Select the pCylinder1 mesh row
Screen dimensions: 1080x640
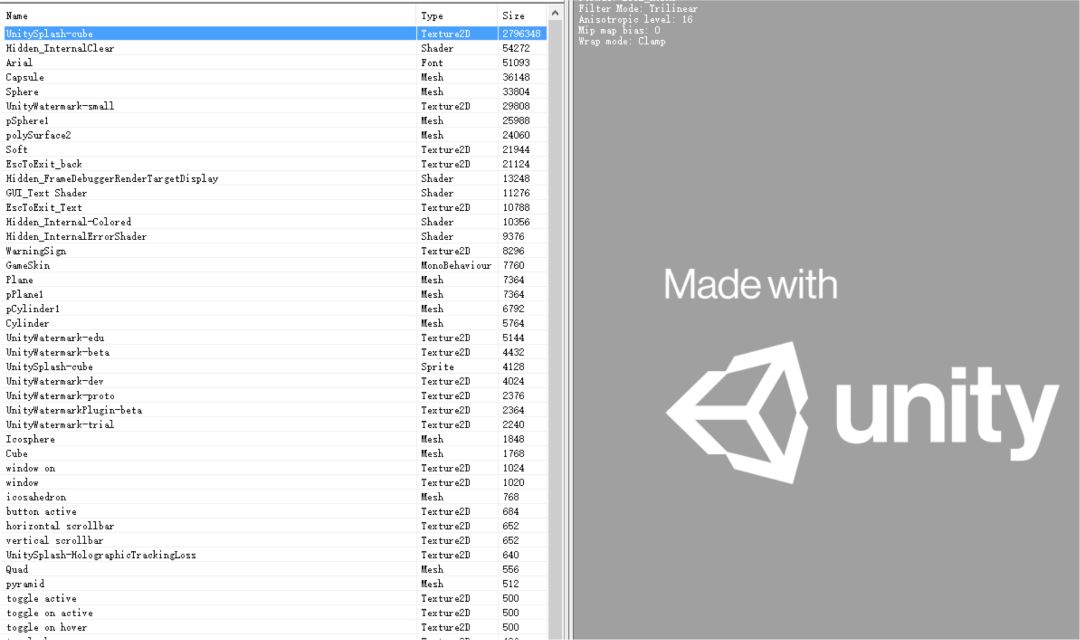pos(276,309)
